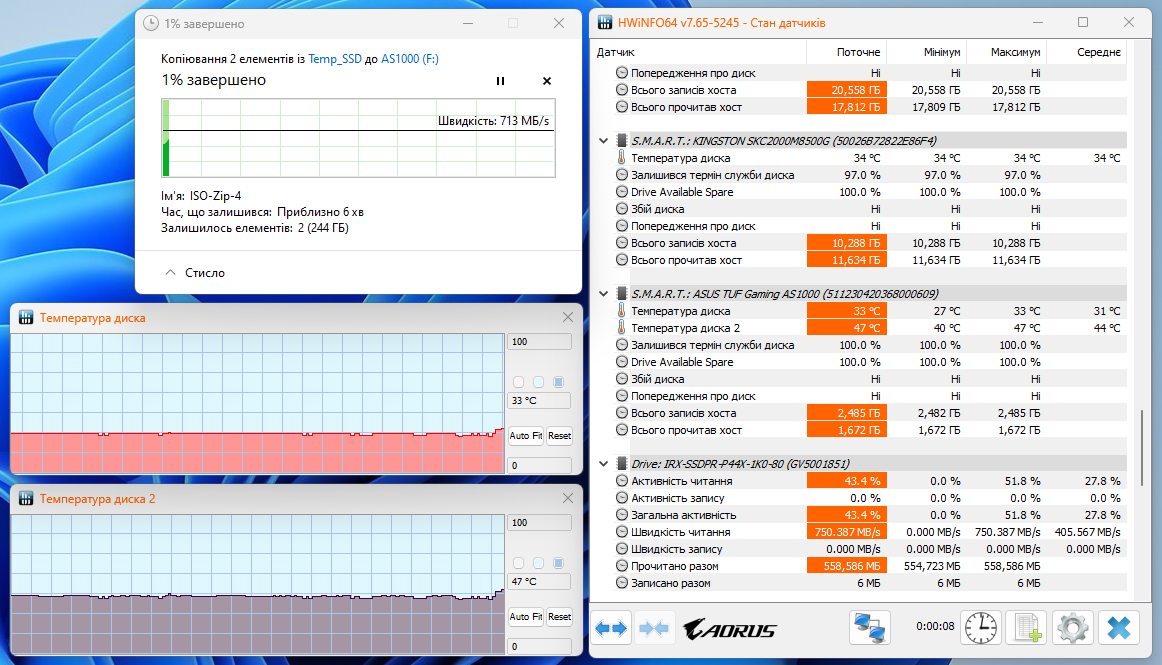
Task: Click the clock icon in copy dialog title
Action: pyautogui.click(x=150, y=23)
